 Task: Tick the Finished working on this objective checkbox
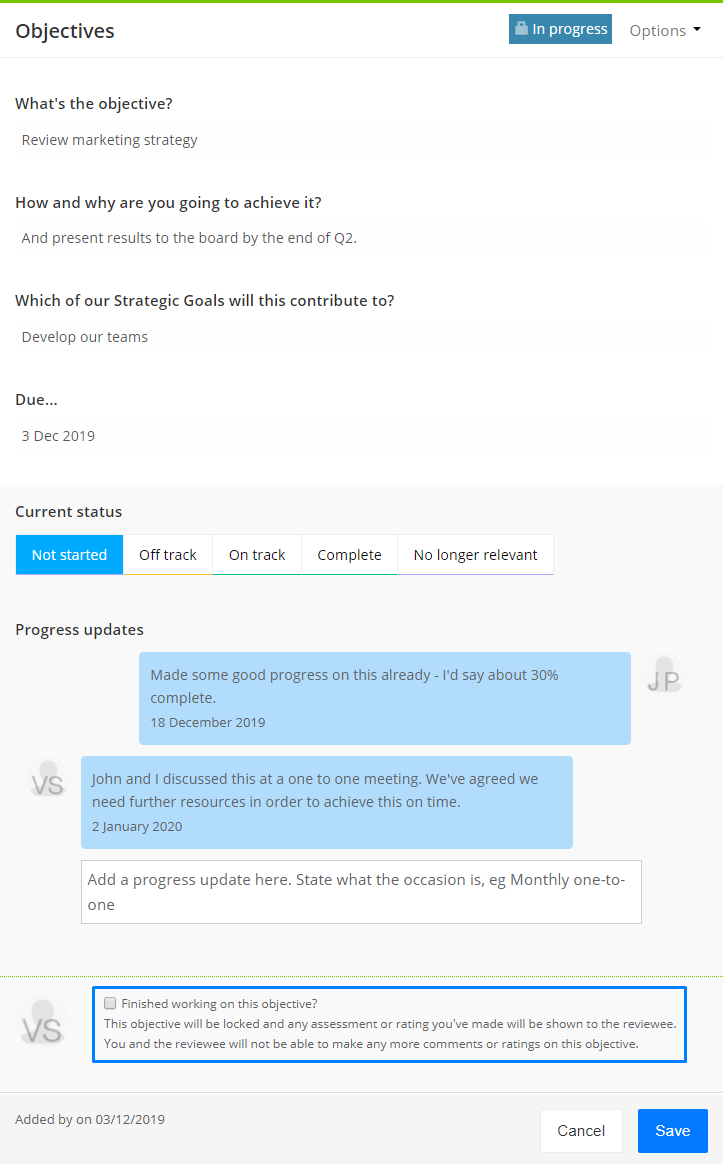pos(110,1003)
